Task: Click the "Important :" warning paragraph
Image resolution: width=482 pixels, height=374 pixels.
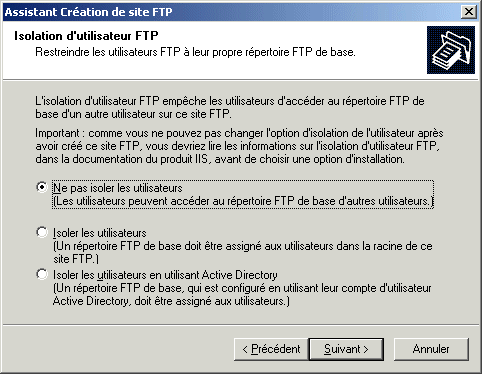Action: pyautogui.click(x=239, y=146)
